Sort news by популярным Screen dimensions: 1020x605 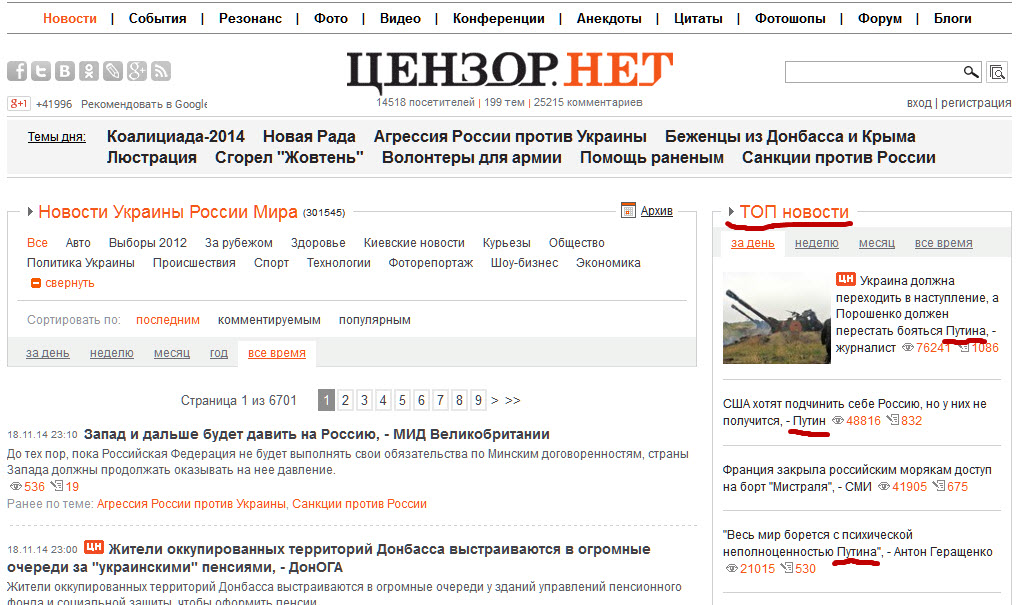(x=375, y=320)
